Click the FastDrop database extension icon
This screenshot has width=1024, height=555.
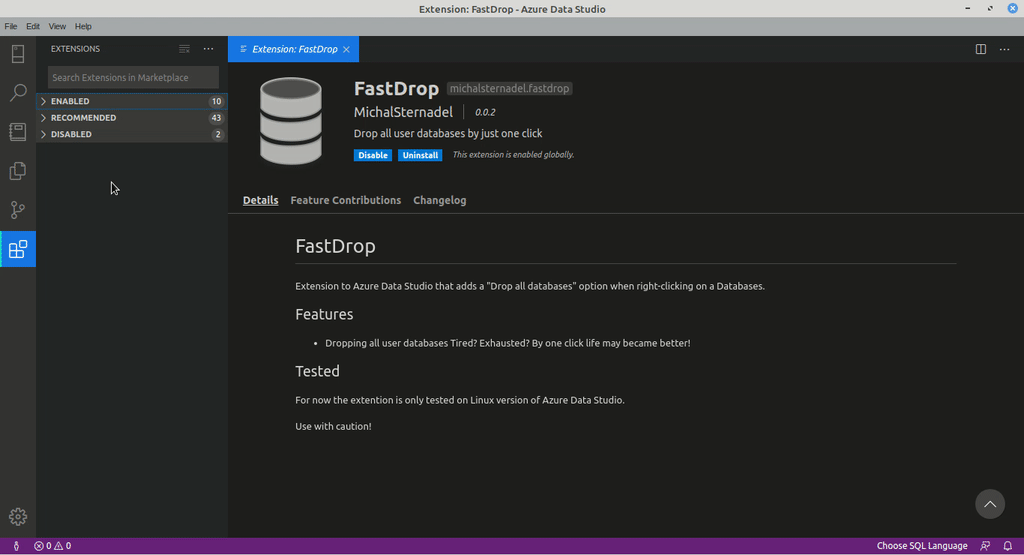[x=291, y=121]
